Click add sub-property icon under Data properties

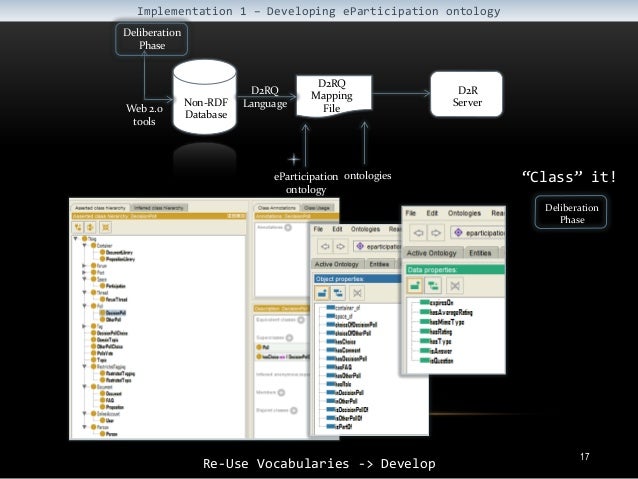pos(431,284)
